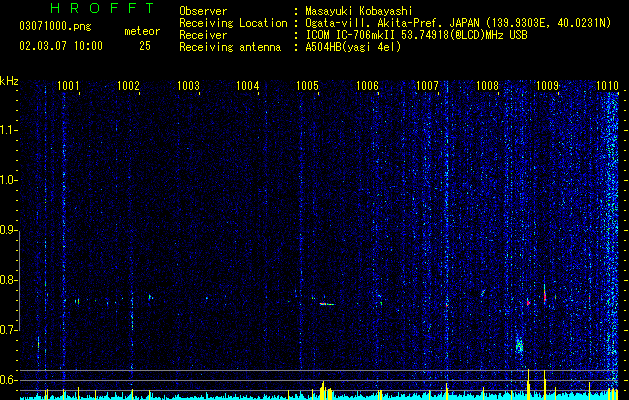The image size is (629, 400).
Task: Click the 0.6 kHz axis label
Action: click(8, 380)
